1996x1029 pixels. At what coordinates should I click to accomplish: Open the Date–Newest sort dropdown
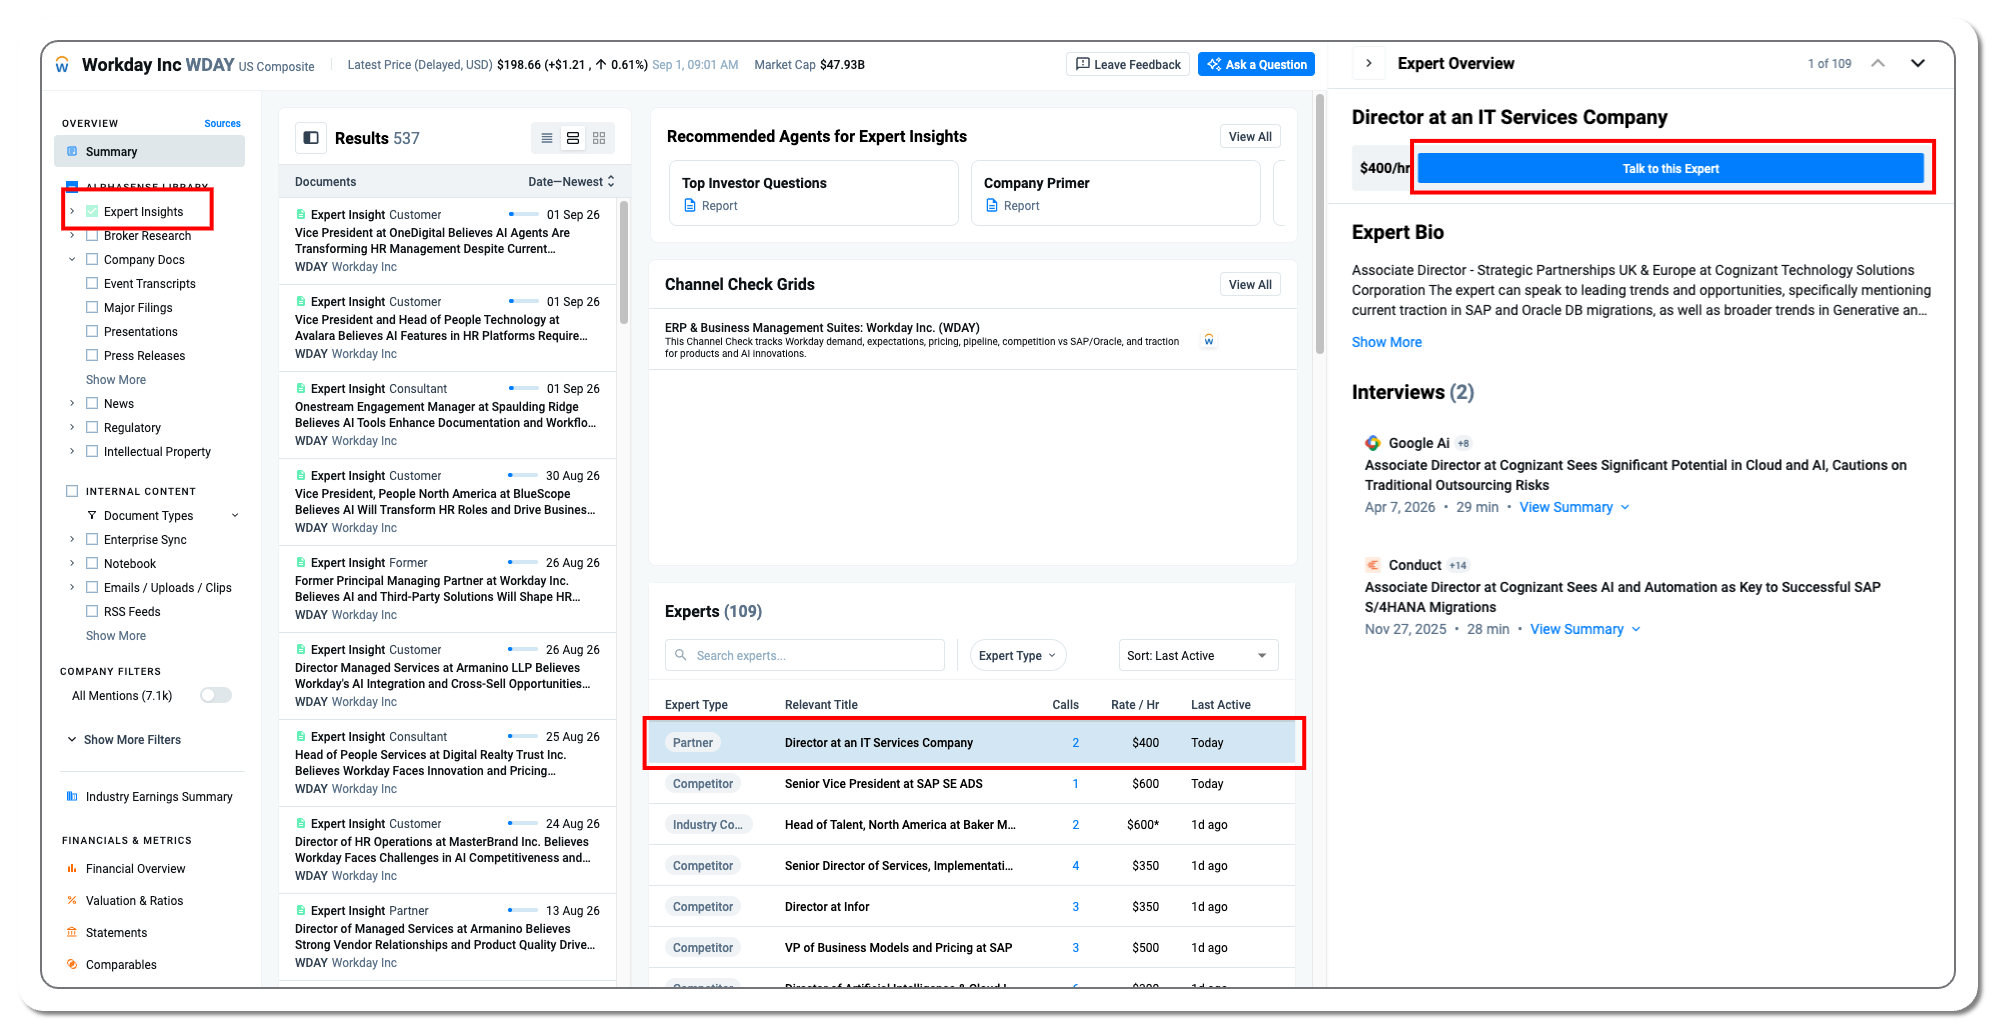pos(572,182)
